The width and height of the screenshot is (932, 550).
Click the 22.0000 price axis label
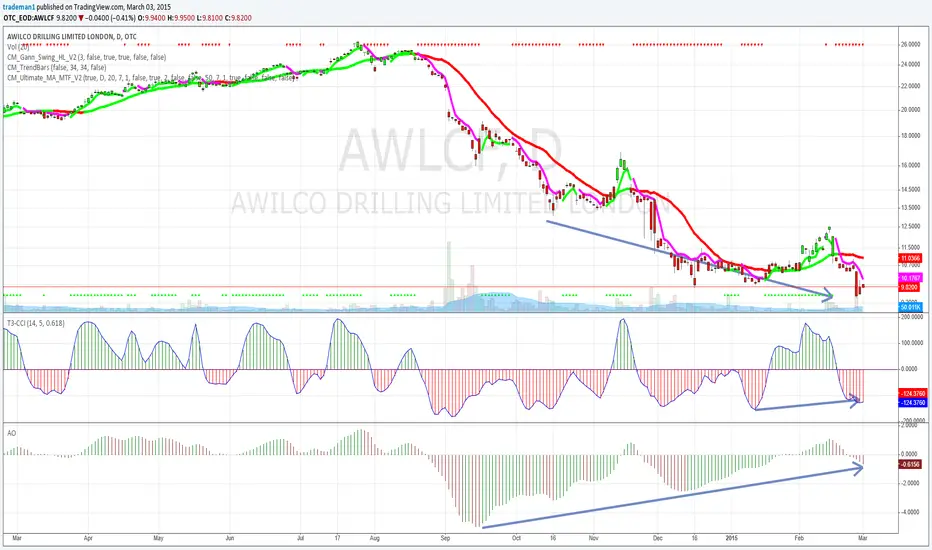click(x=911, y=86)
